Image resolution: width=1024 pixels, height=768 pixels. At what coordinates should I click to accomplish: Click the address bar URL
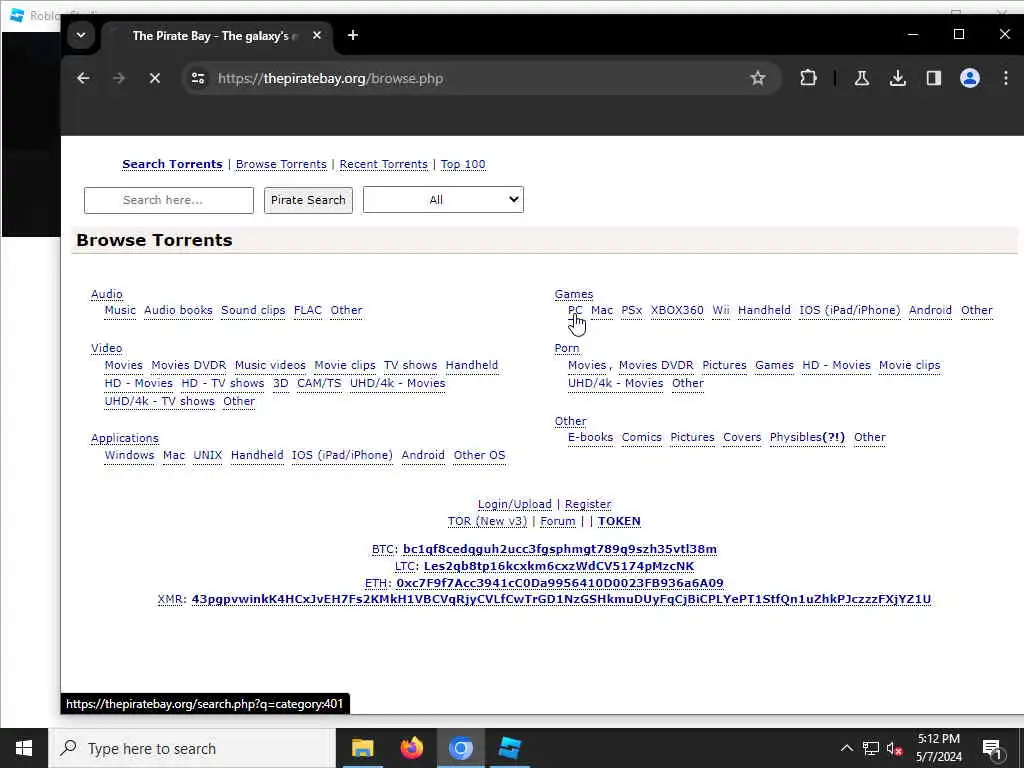coord(330,78)
